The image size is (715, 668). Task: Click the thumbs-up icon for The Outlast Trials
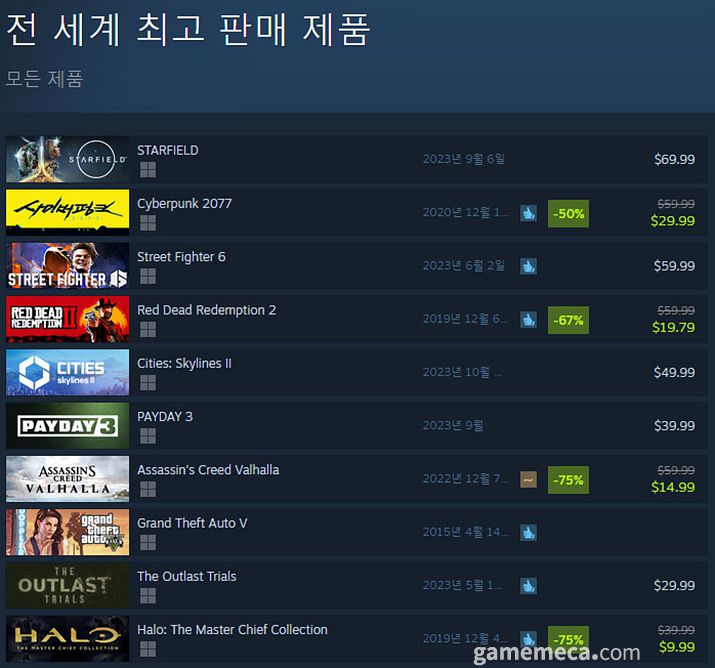coord(528,586)
